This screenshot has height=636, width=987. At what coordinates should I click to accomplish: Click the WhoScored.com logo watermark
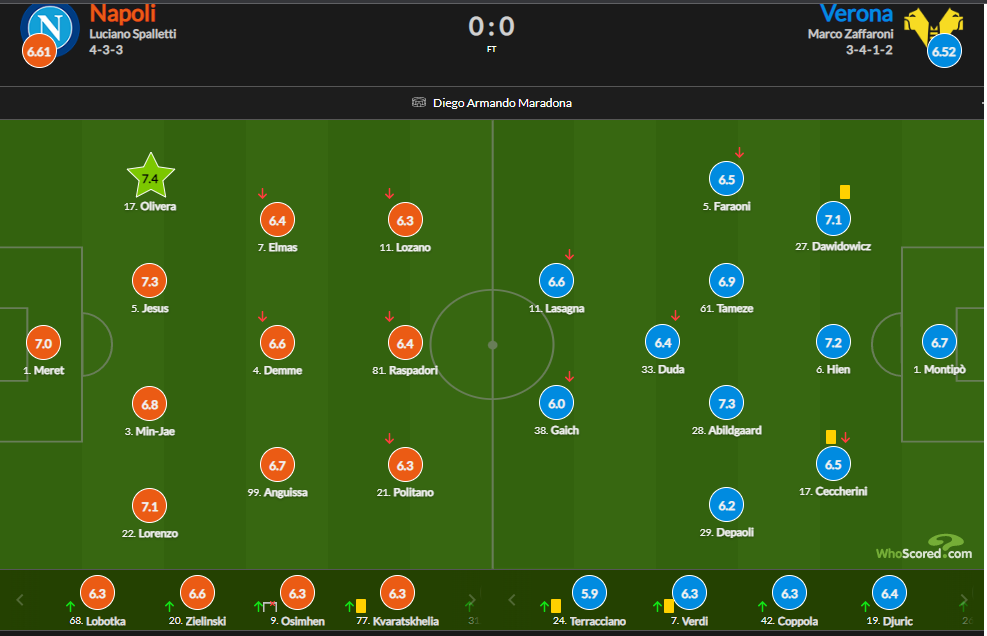tap(924, 548)
